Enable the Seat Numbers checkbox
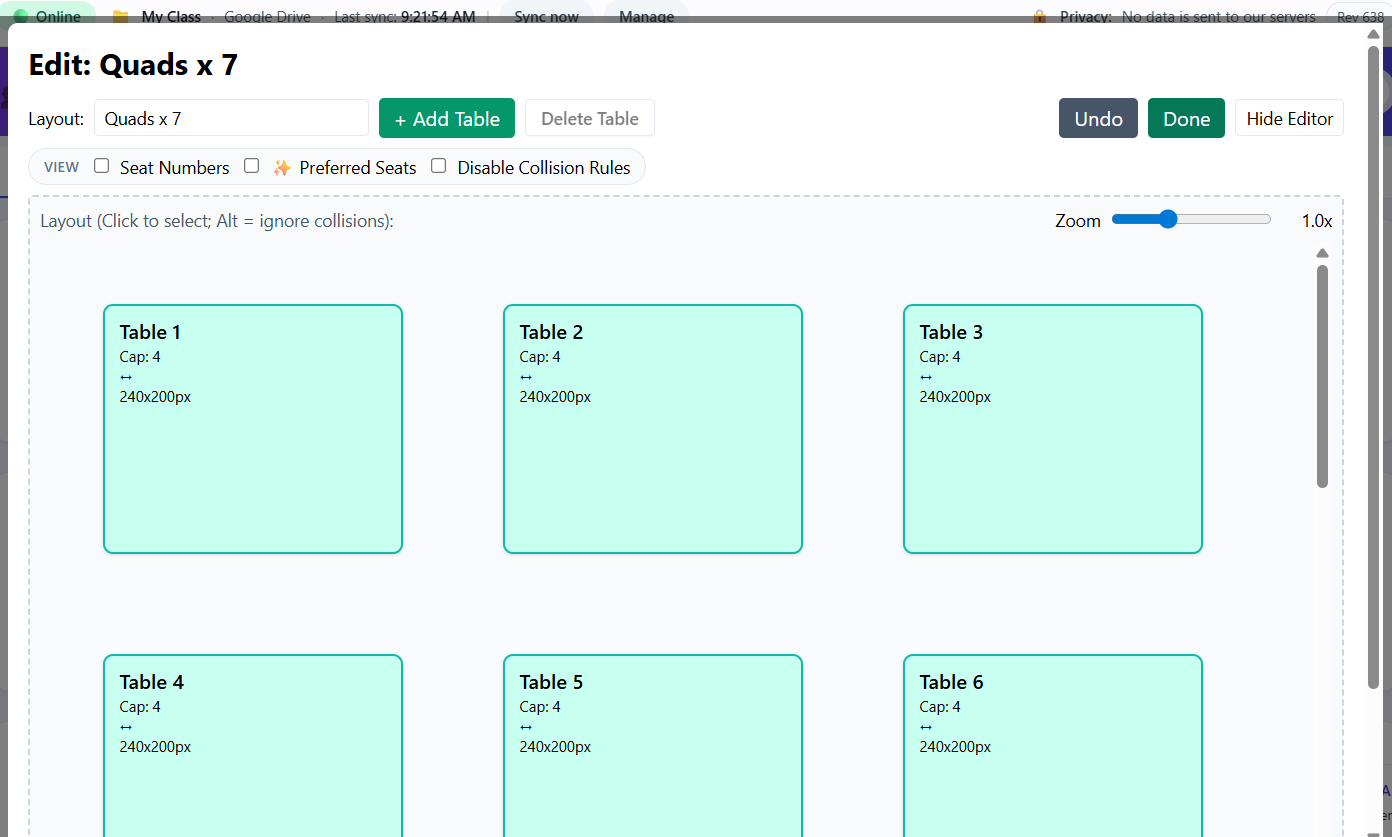The image size is (1392, 837). click(x=101, y=165)
